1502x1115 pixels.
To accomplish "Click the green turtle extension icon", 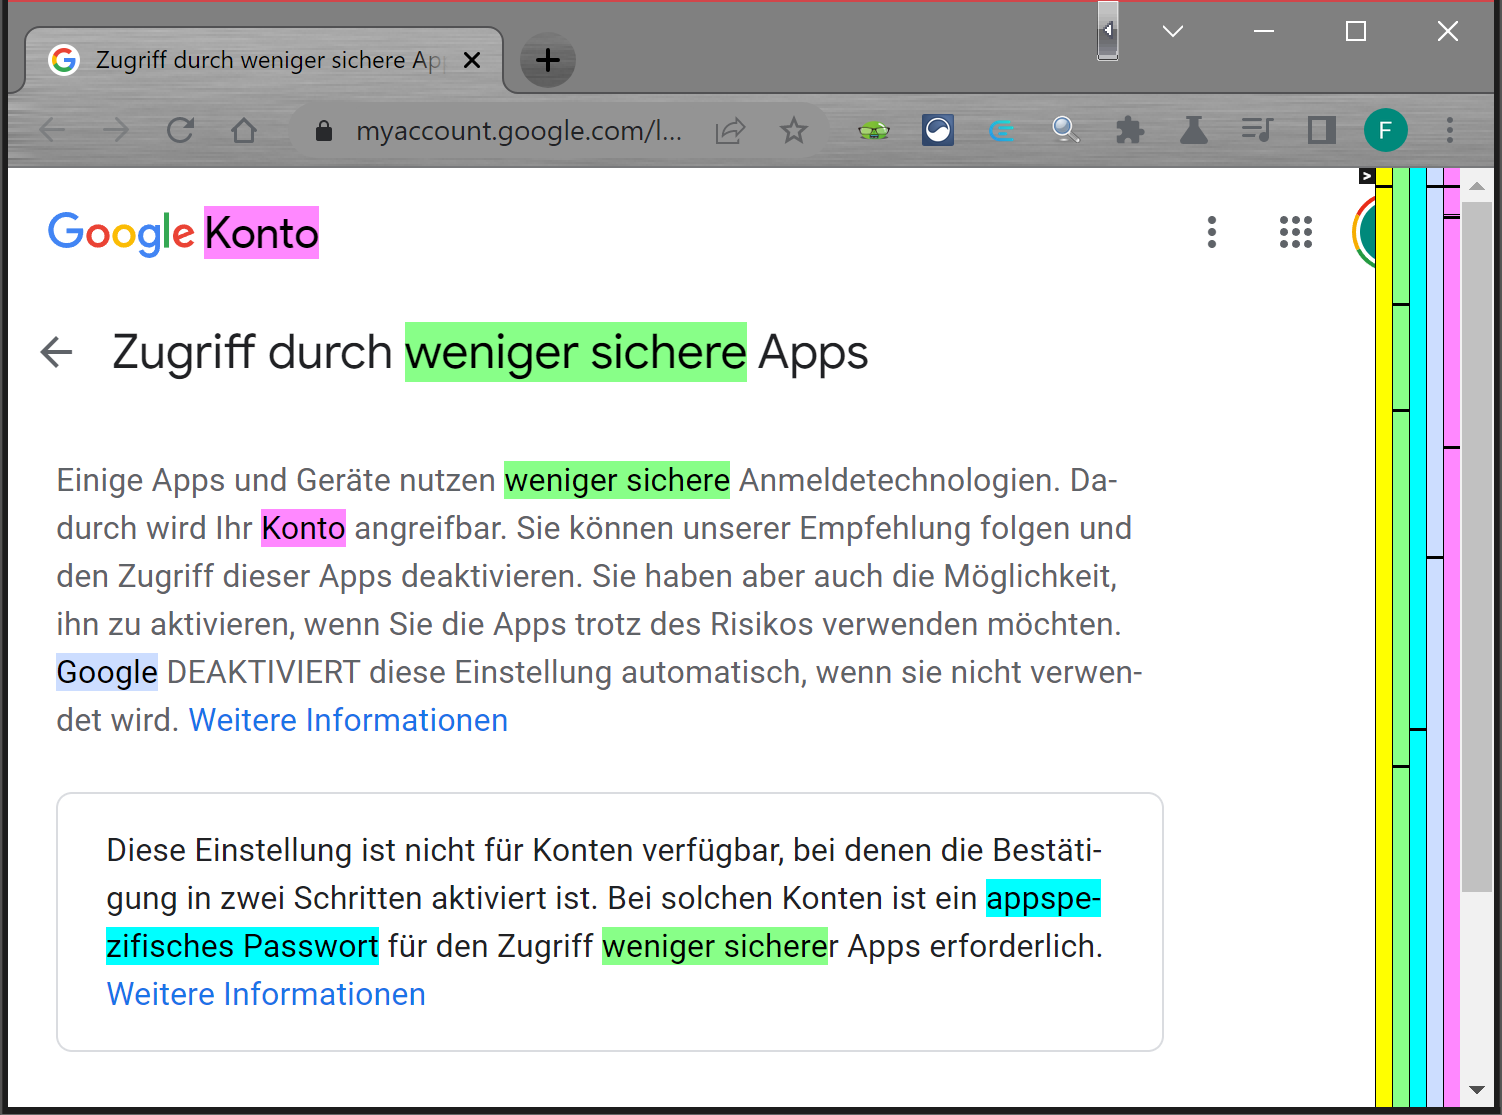I will (x=874, y=130).
